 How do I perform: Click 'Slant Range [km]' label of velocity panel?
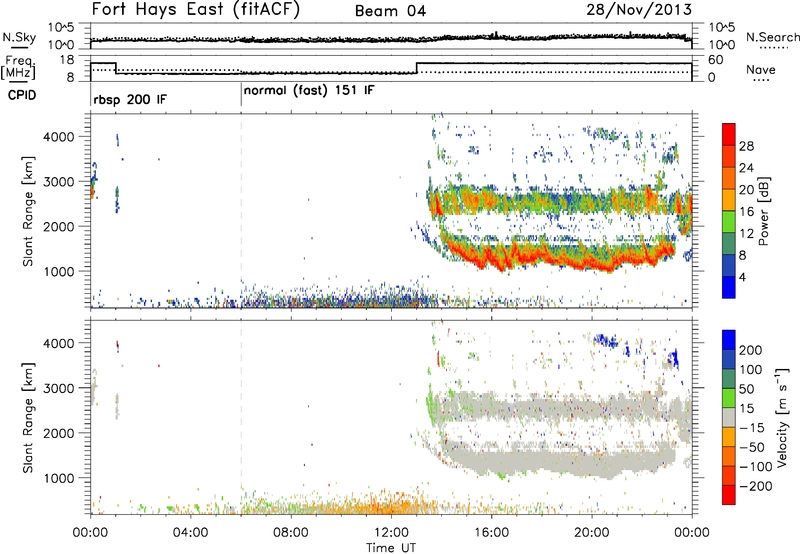click(x=28, y=417)
